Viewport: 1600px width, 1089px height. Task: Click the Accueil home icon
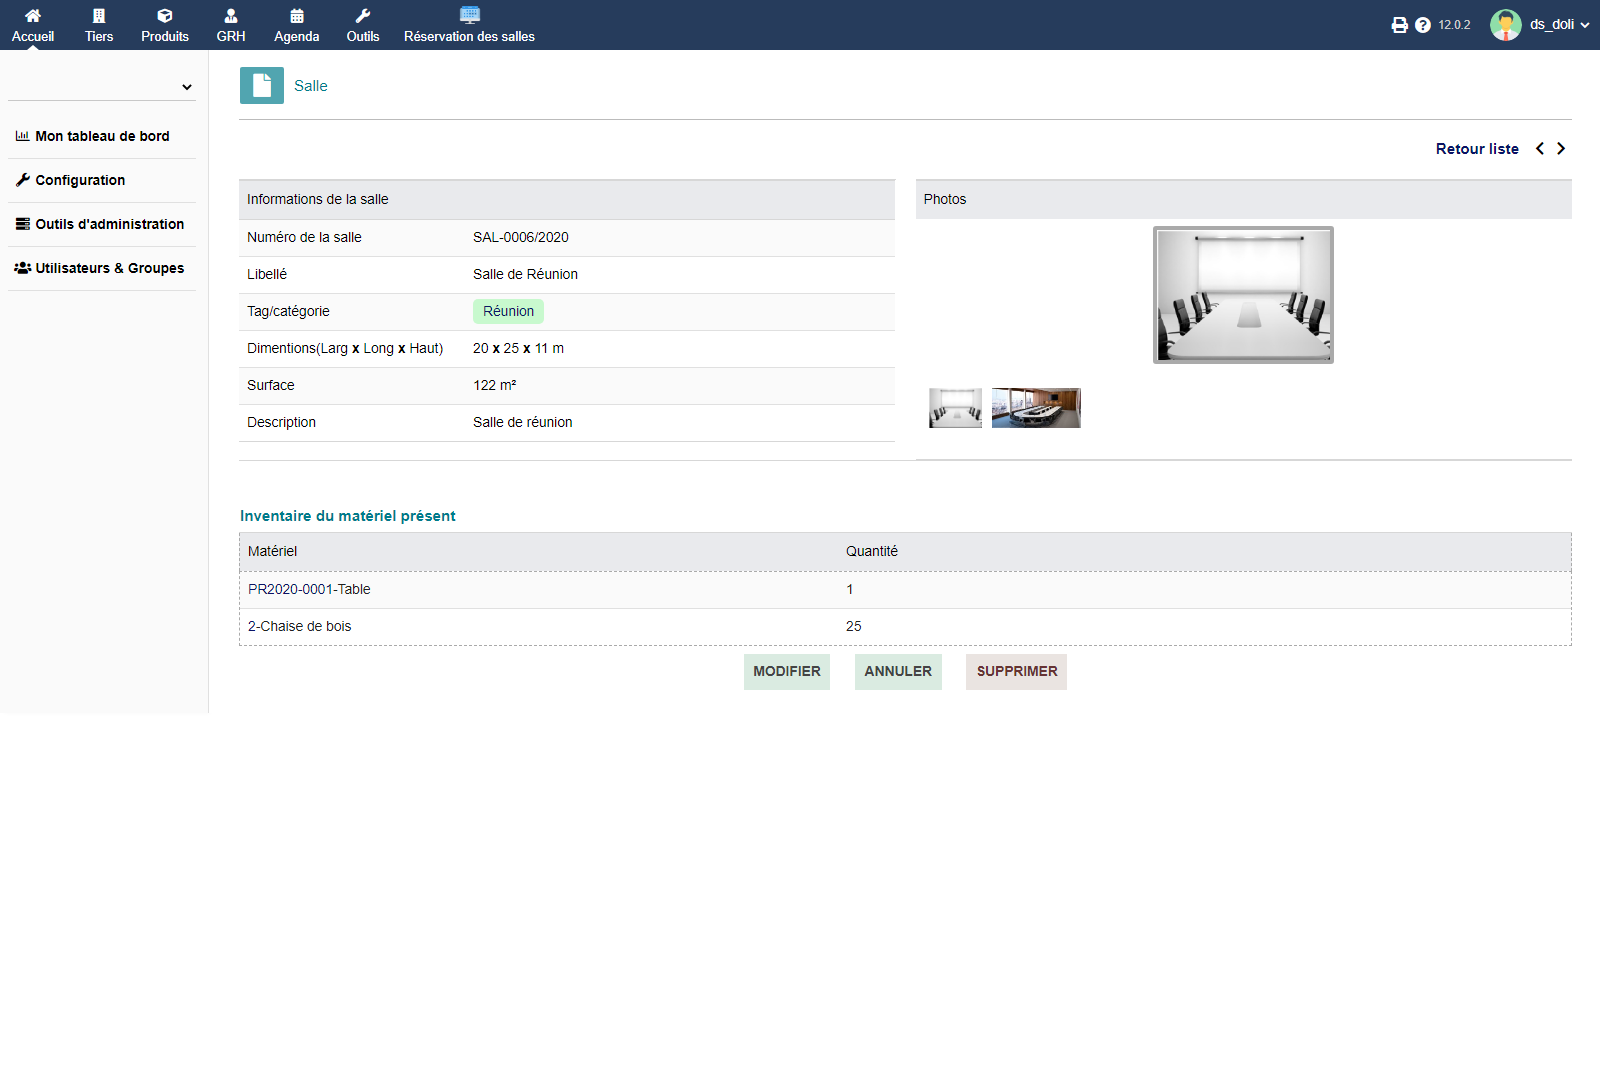33,16
